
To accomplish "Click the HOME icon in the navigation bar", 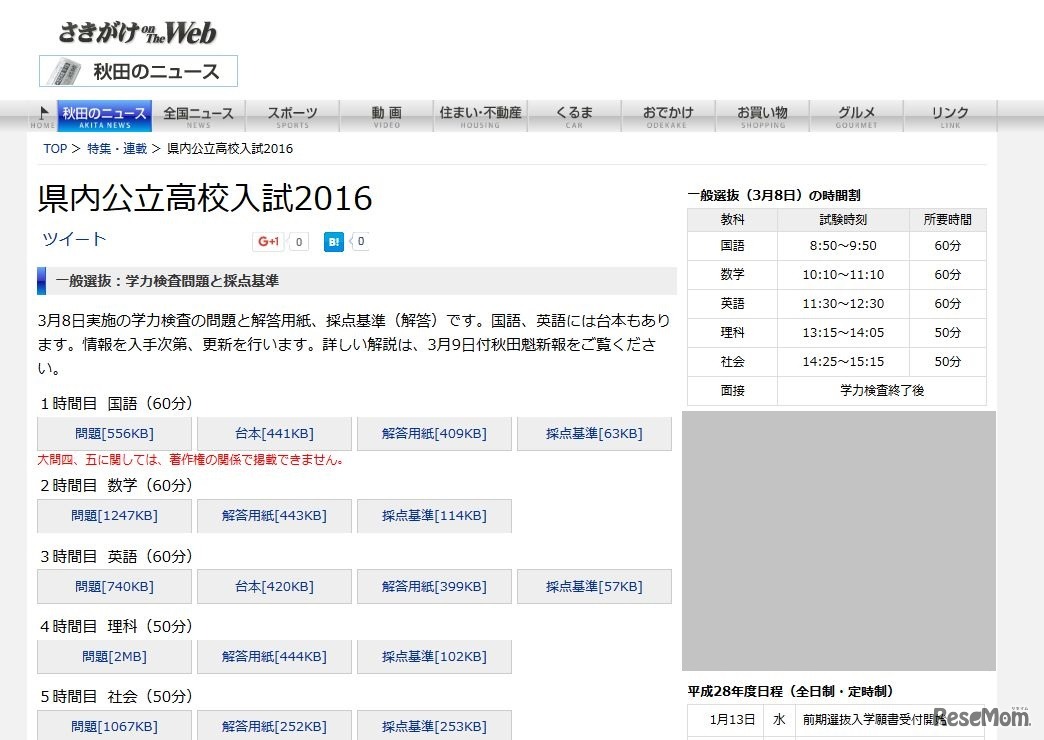I will point(42,113).
